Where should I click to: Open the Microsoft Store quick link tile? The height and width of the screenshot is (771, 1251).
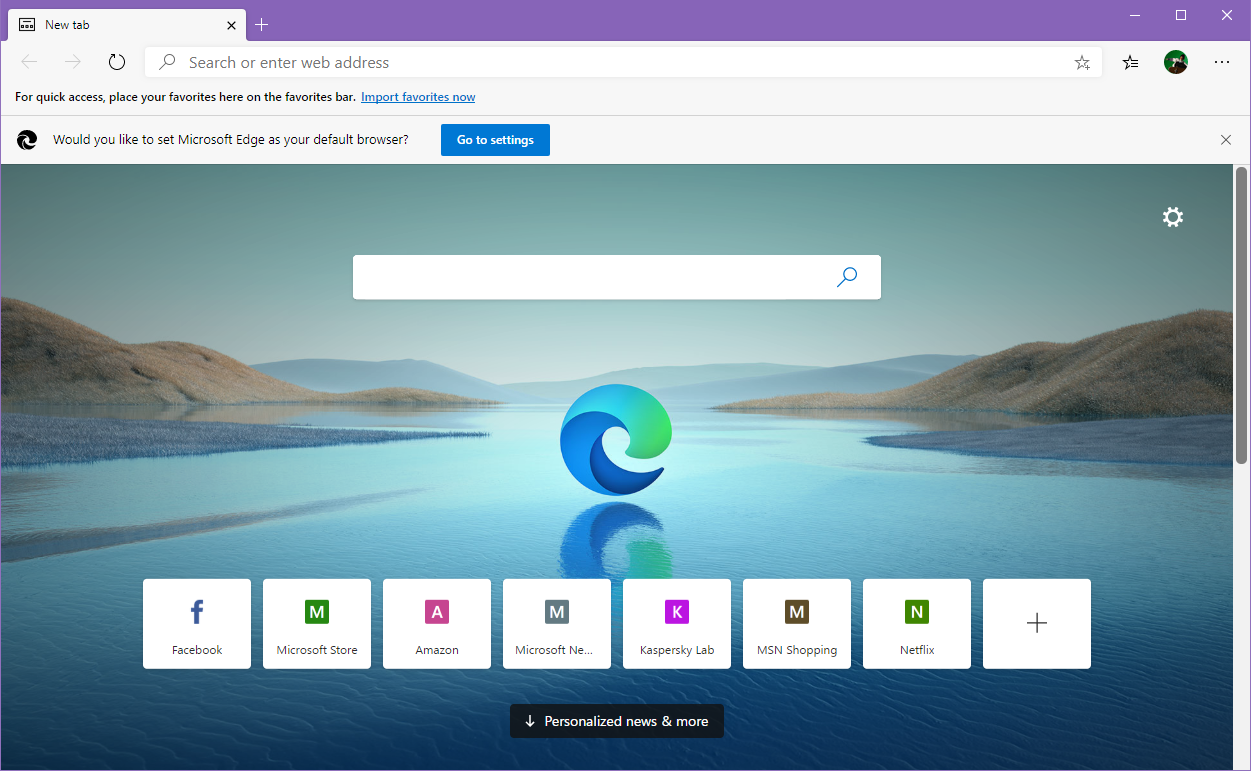click(317, 624)
